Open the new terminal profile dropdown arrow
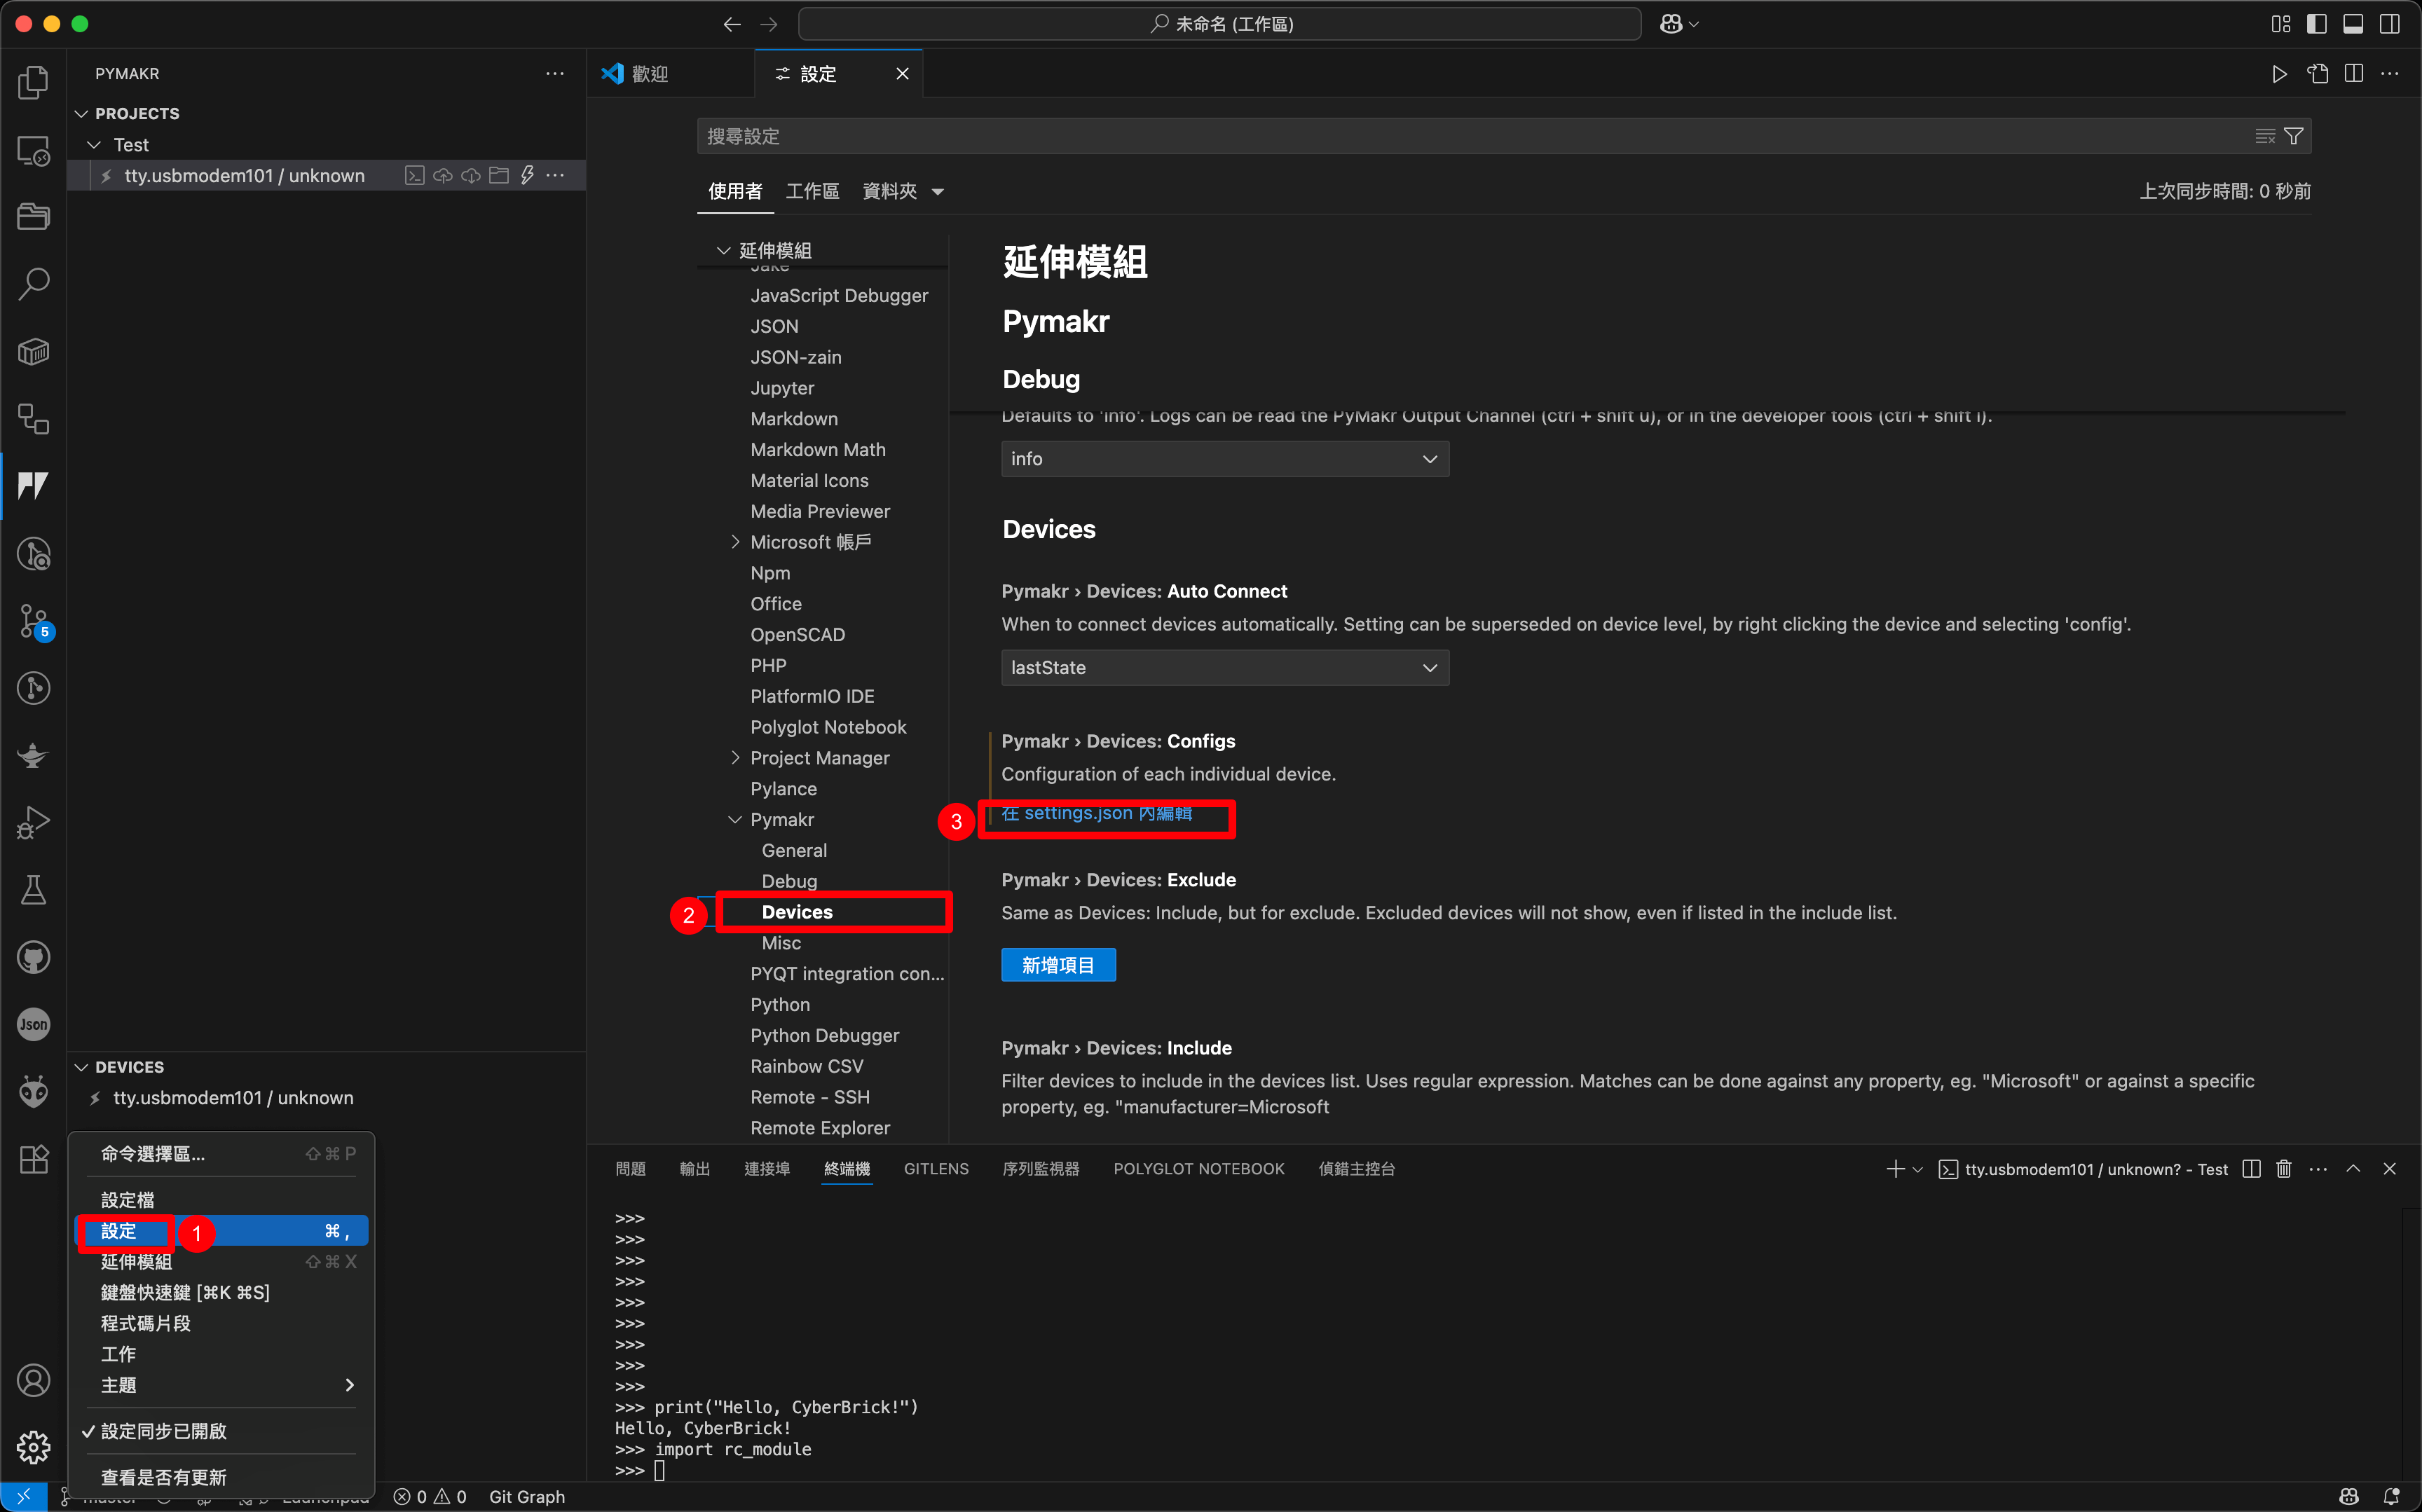This screenshot has width=2422, height=1512. pyautogui.click(x=1918, y=1169)
